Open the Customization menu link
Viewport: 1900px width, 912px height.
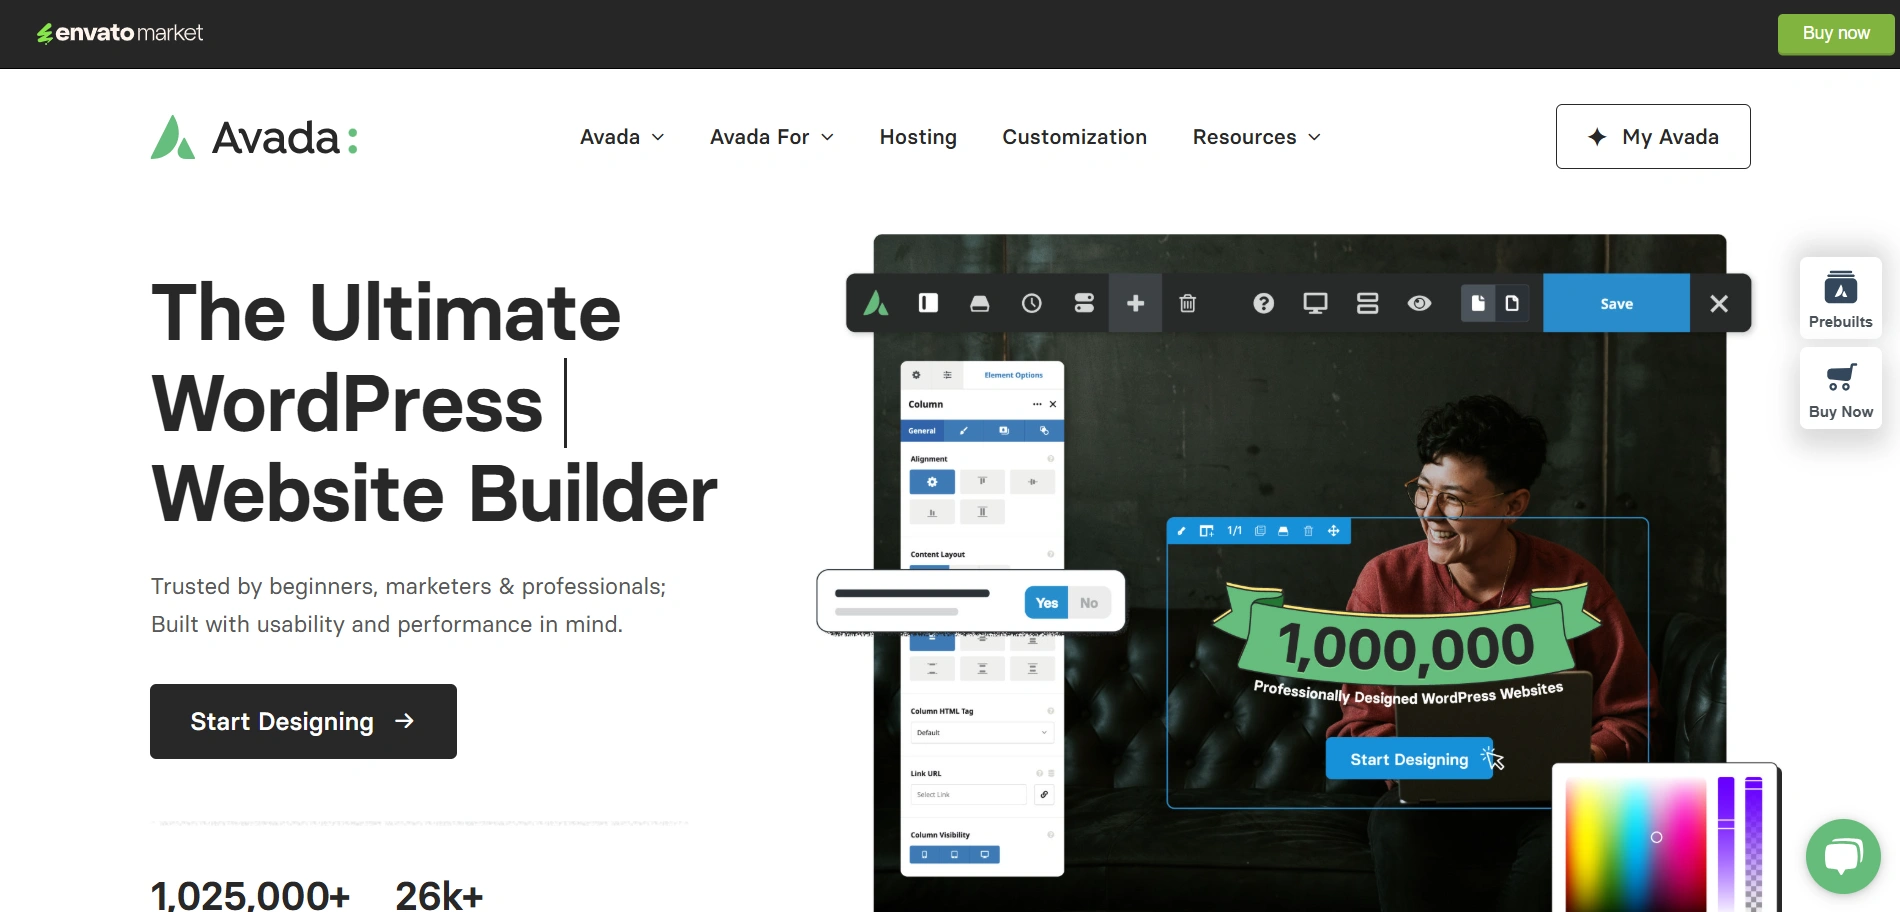coord(1075,137)
